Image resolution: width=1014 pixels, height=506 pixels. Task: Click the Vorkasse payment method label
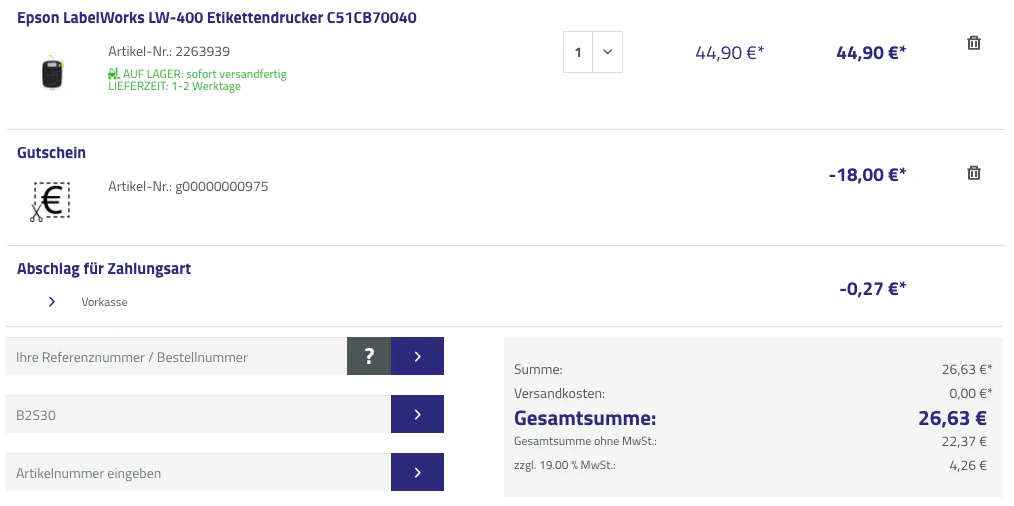(104, 302)
